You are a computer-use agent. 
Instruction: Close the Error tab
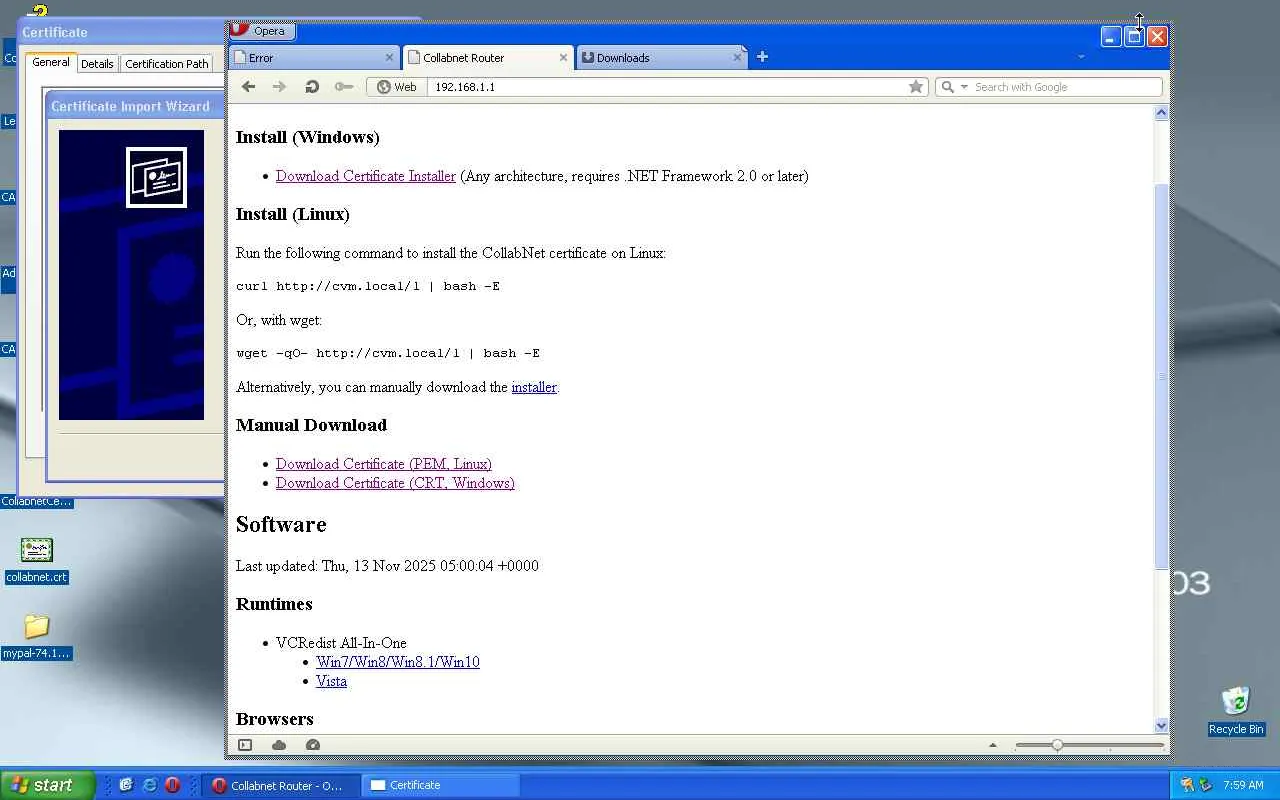pyautogui.click(x=390, y=58)
